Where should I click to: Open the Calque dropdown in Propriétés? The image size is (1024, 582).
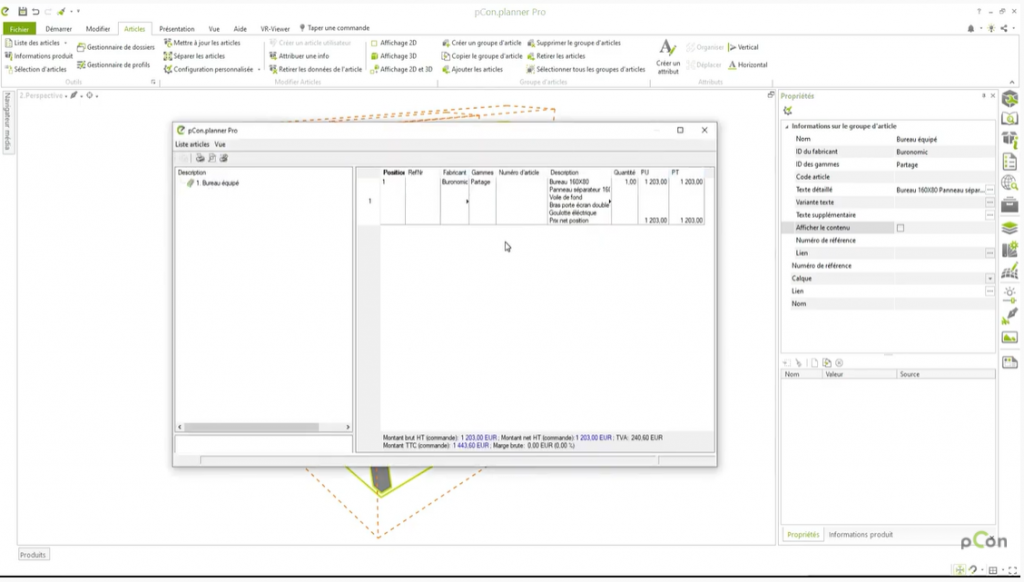[990, 279]
